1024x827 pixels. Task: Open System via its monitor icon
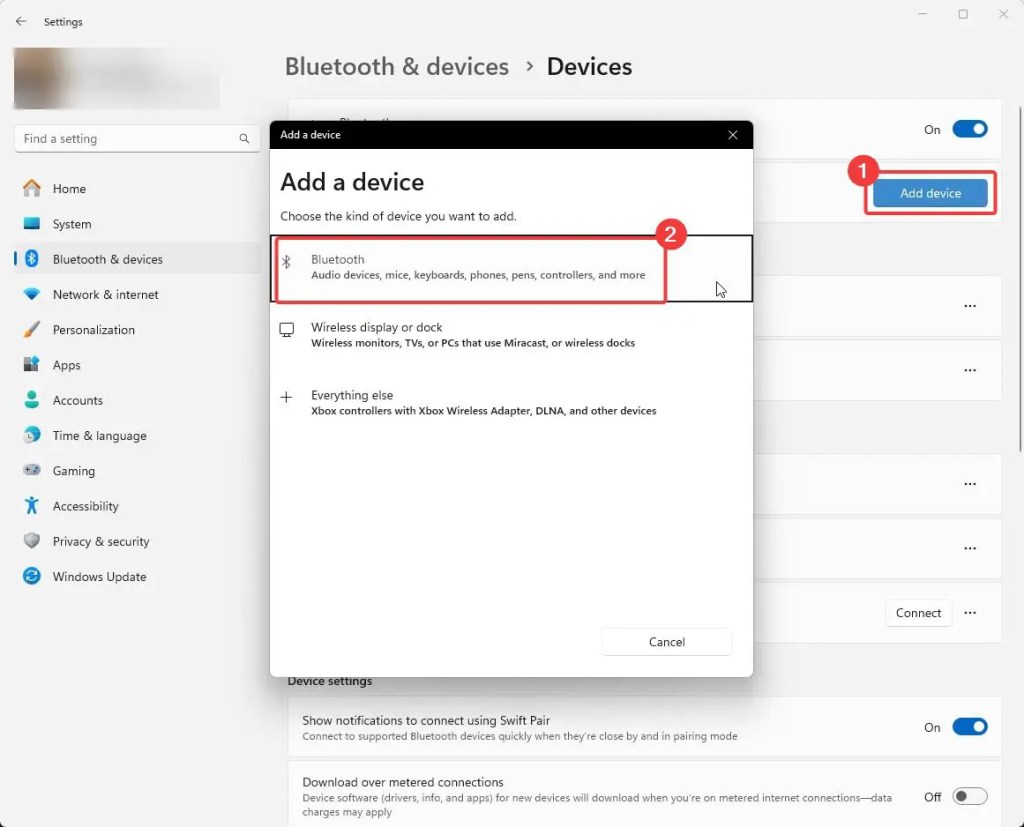point(31,223)
